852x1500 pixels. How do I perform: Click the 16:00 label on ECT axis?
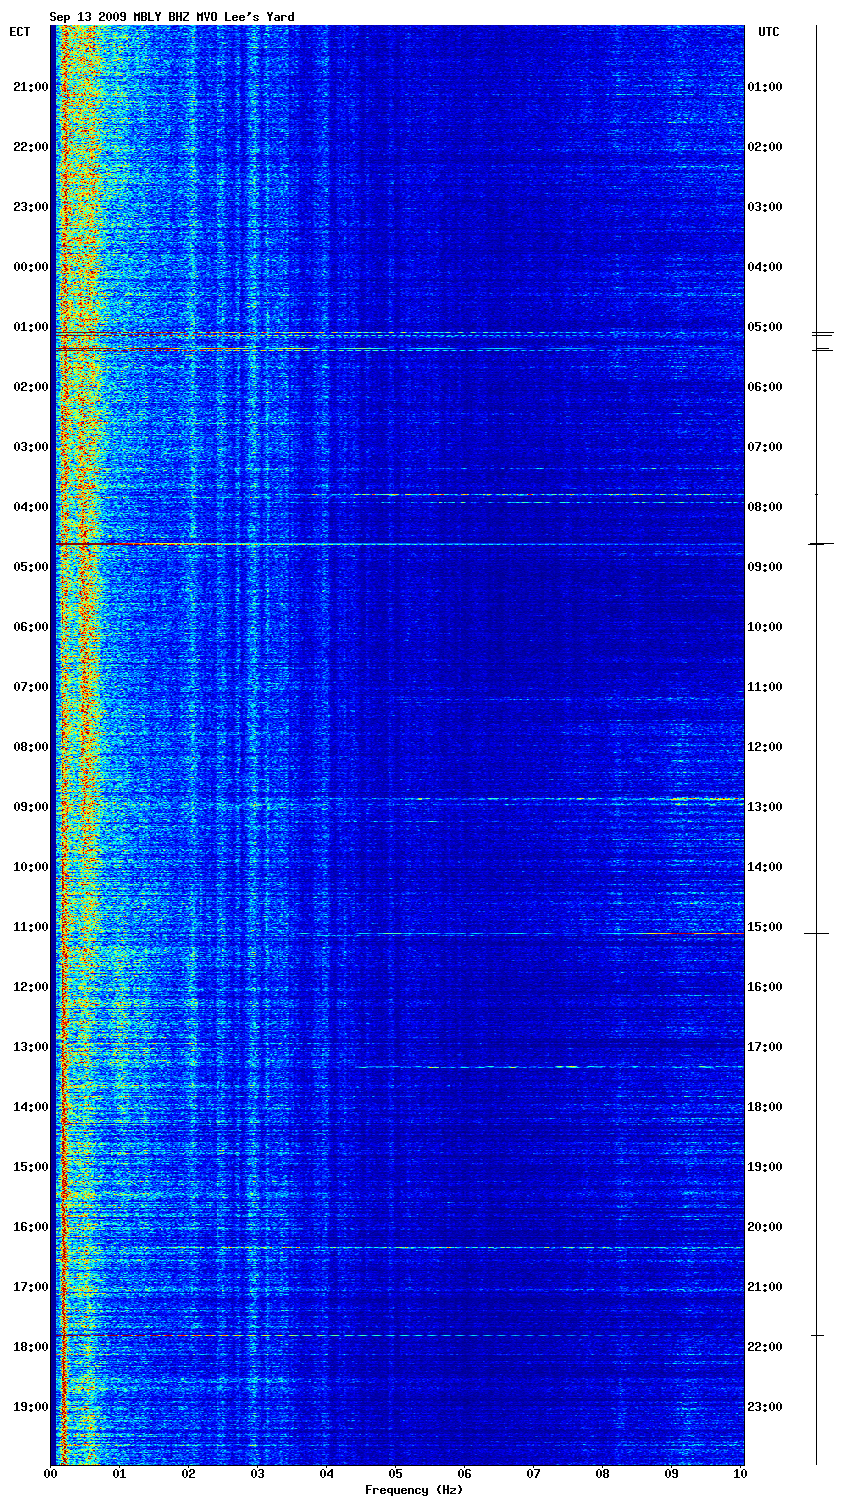click(30, 1227)
